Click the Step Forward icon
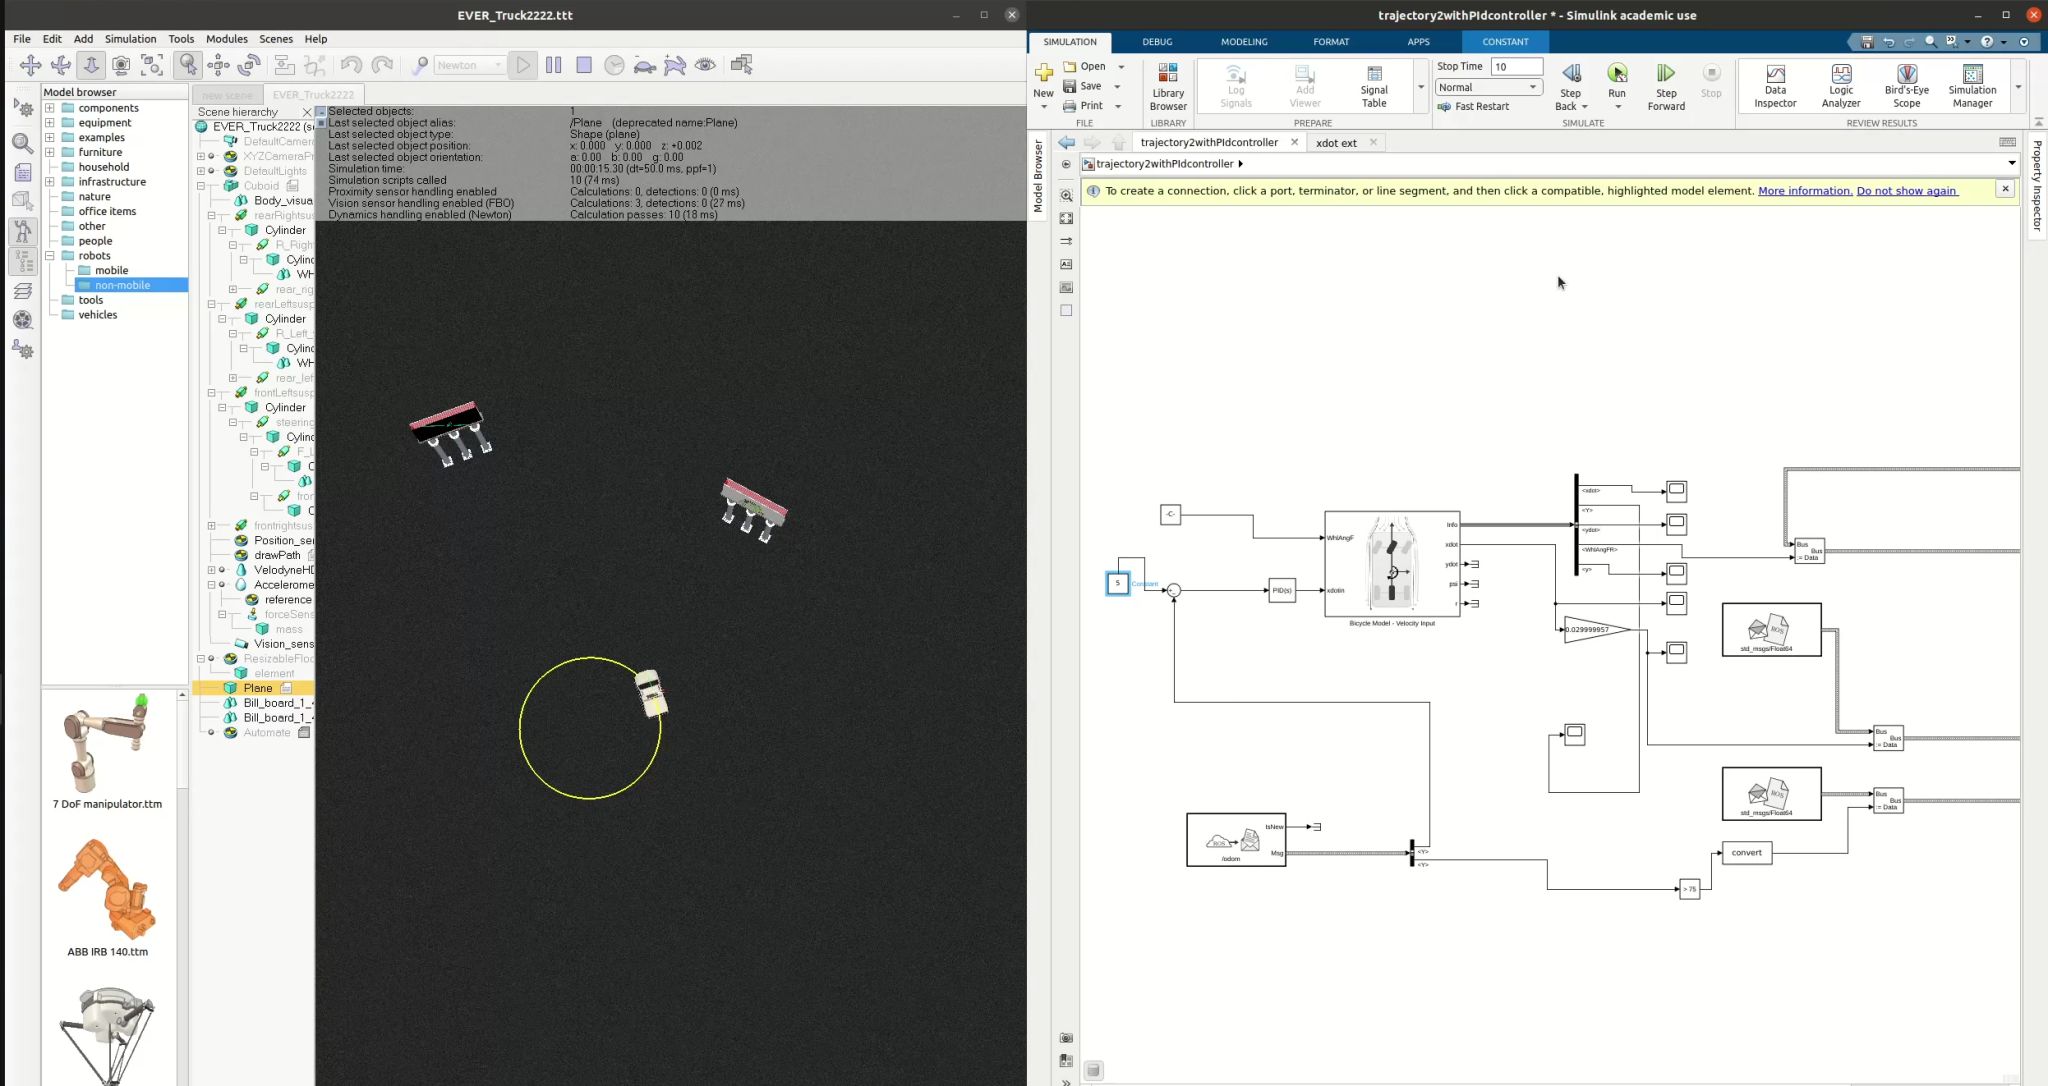 [x=1665, y=77]
